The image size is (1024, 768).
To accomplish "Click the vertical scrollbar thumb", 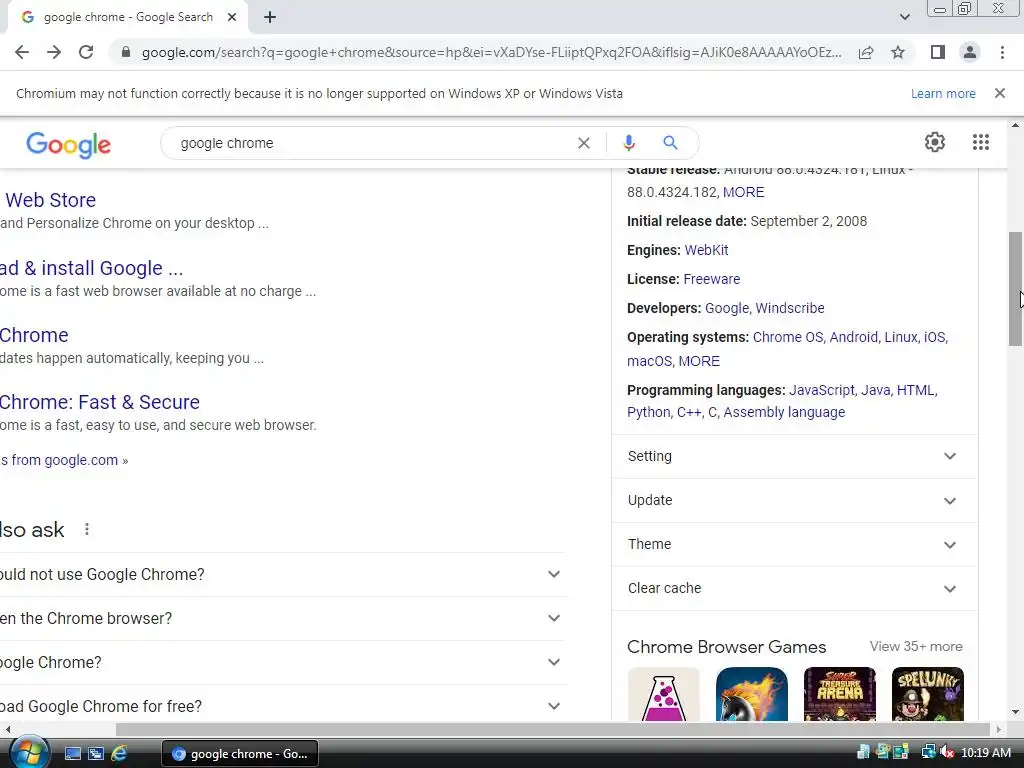I will [x=1015, y=289].
